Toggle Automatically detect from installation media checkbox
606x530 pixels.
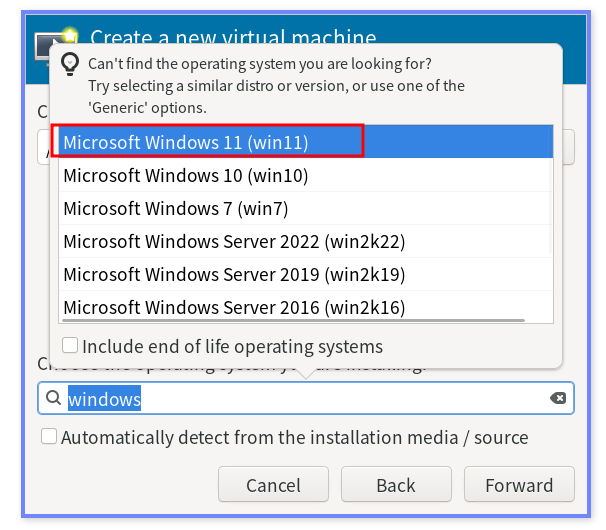pos(49,437)
